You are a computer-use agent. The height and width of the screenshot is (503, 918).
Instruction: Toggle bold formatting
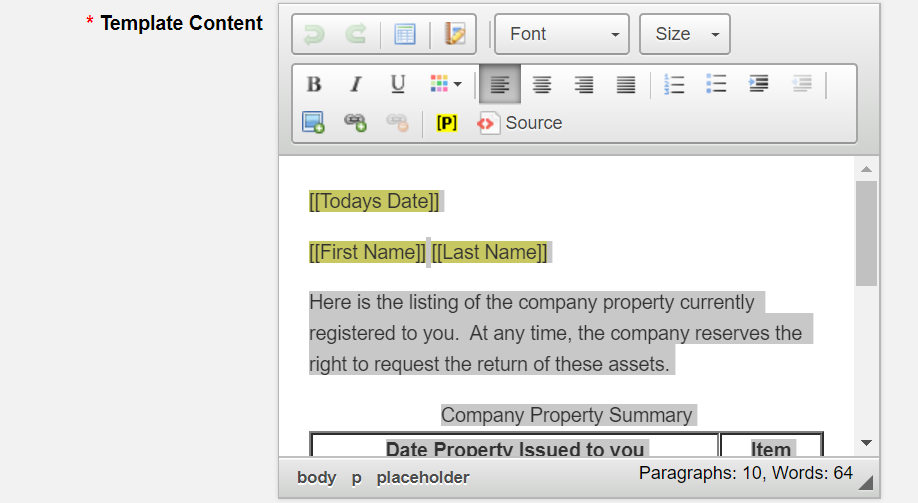click(314, 84)
